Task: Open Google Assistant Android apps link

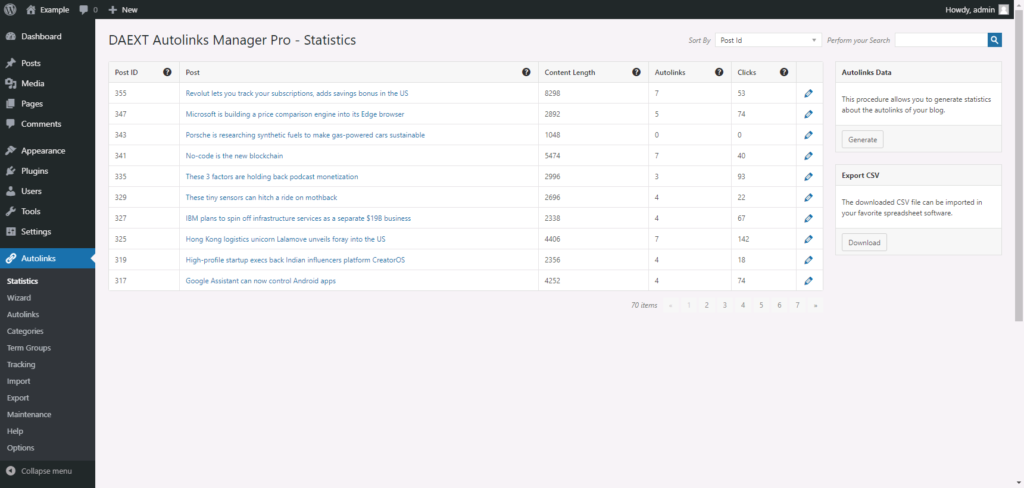Action: (261, 281)
